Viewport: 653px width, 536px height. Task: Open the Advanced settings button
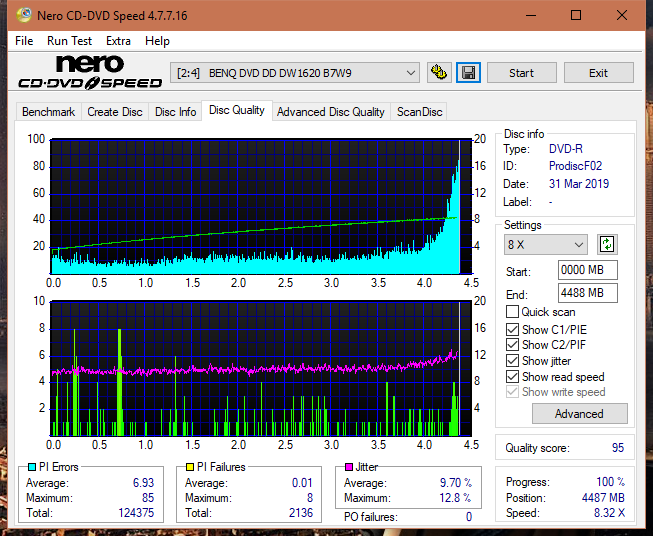[579, 414]
